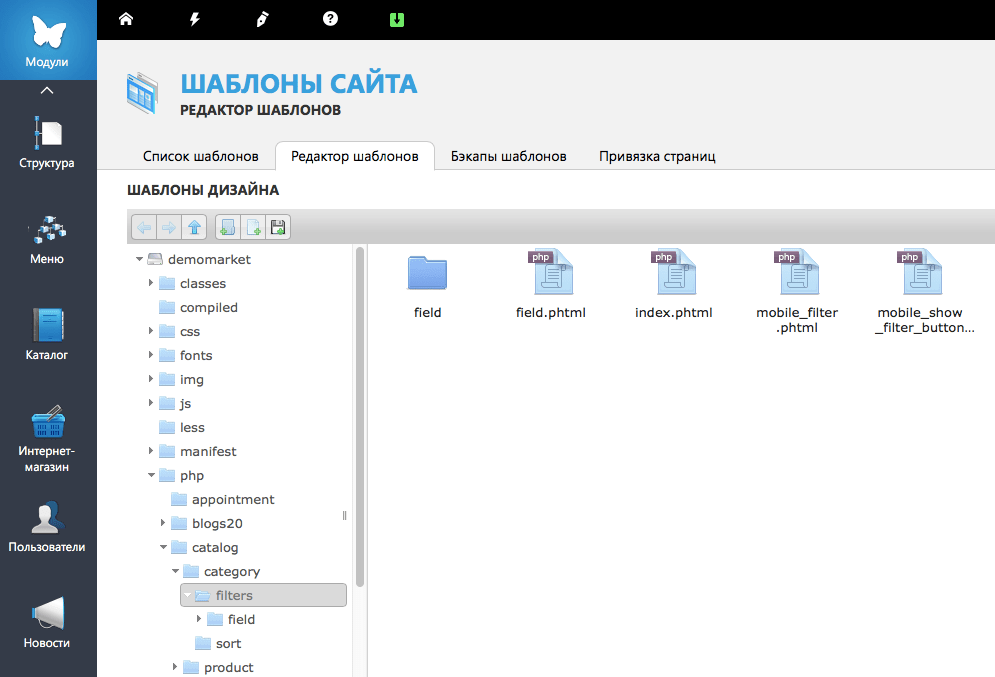Click the back arrow in file toolbar

pos(144,227)
